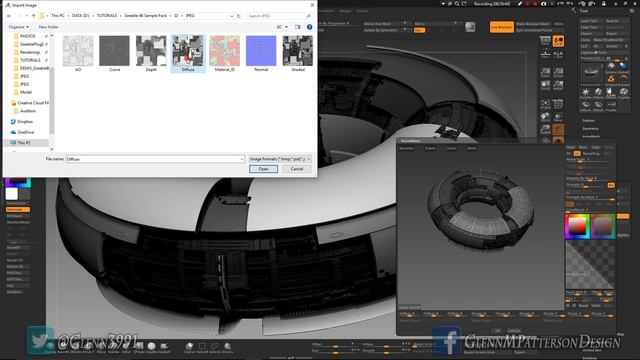This screenshot has width=640, height=360.
Task: Click the Zoom button in preview window
Action: pos(451,148)
